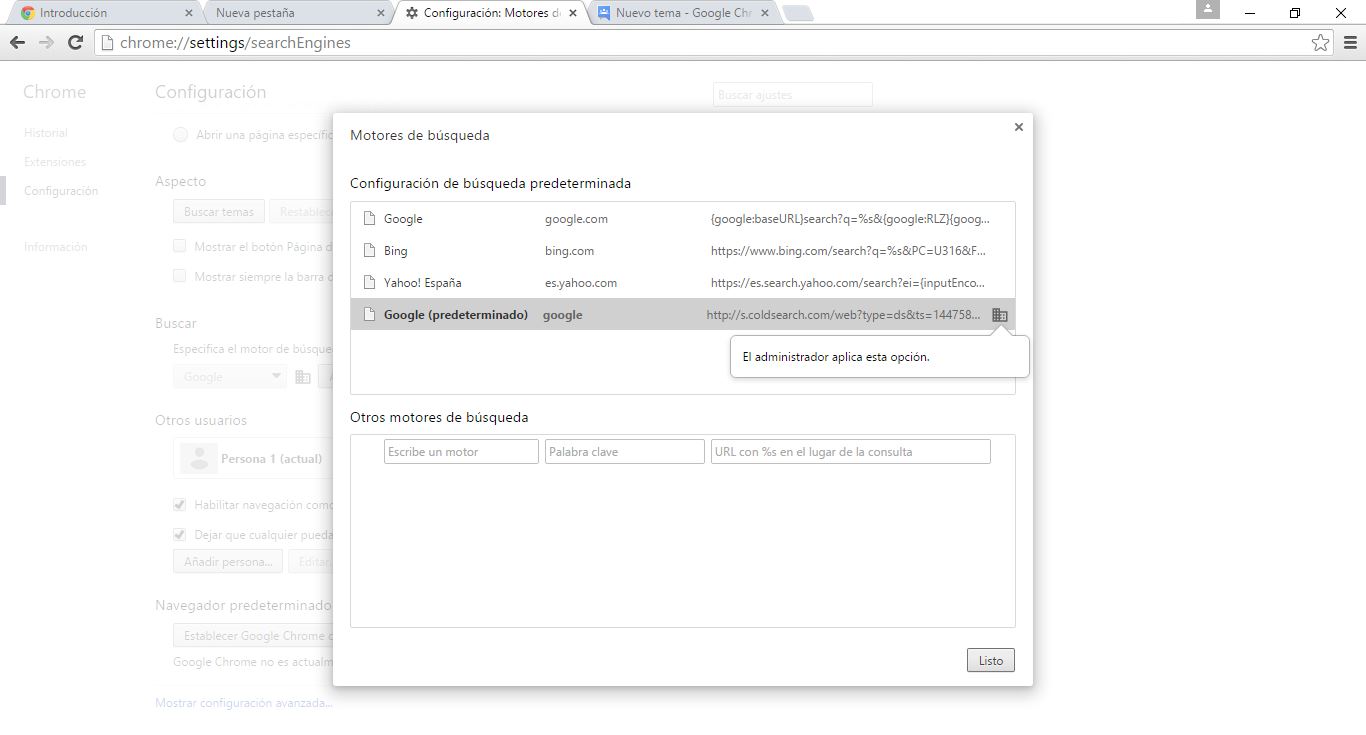Open Configuración in the Chrome sidebar
Viewport: 1366px width, 735px height.
pos(61,191)
